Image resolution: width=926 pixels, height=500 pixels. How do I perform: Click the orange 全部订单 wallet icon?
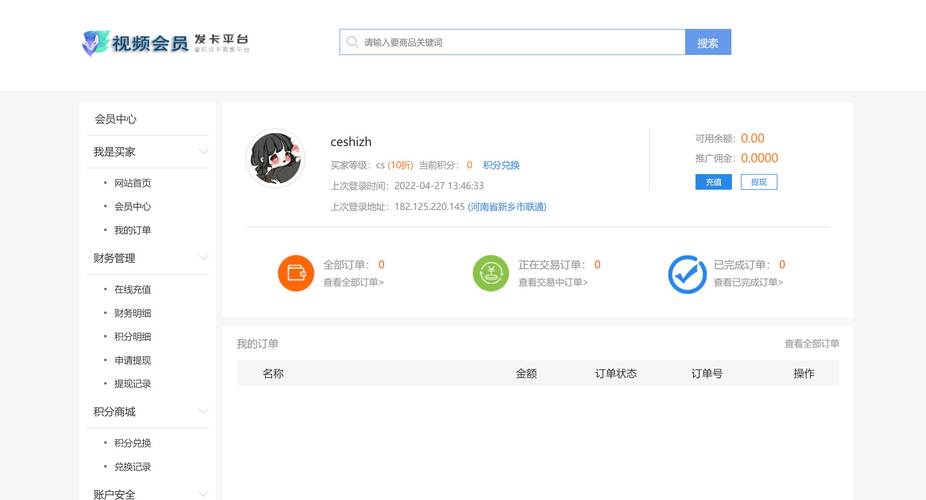coord(296,273)
